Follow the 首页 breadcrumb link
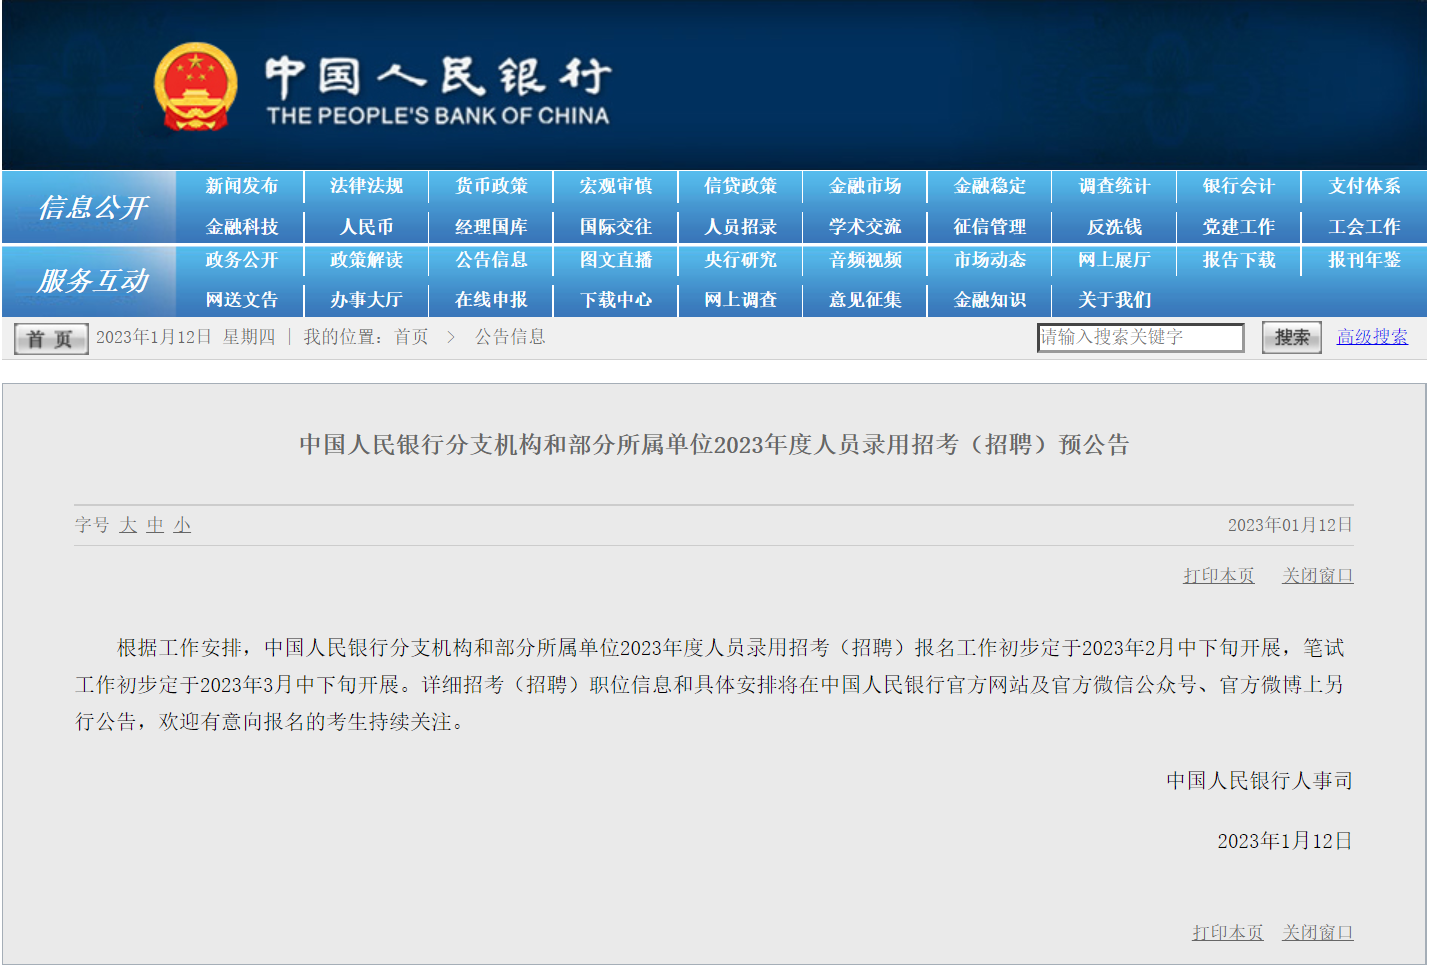This screenshot has width=1431, height=970. (x=411, y=337)
